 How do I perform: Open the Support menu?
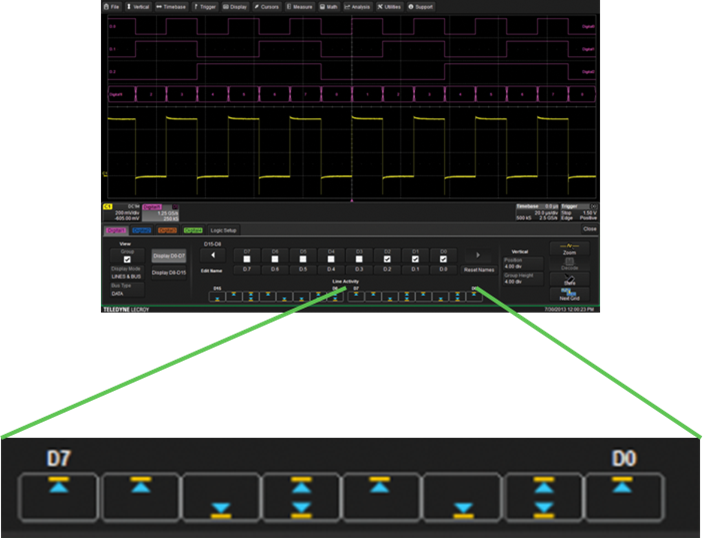point(421,7)
